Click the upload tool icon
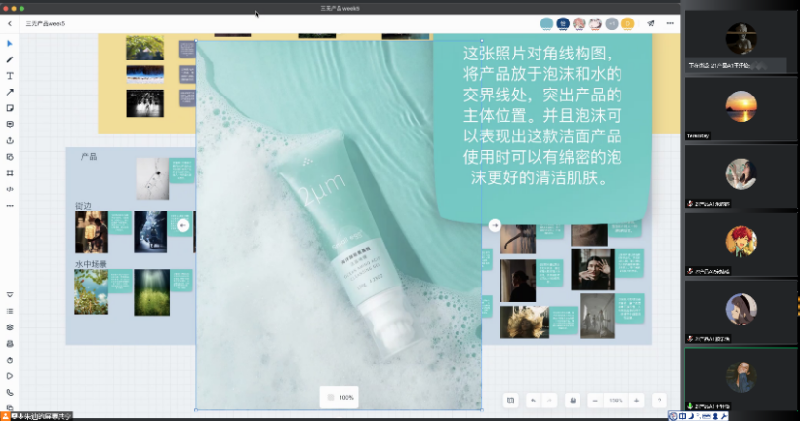 pyautogui.click(x=10, y=140)
